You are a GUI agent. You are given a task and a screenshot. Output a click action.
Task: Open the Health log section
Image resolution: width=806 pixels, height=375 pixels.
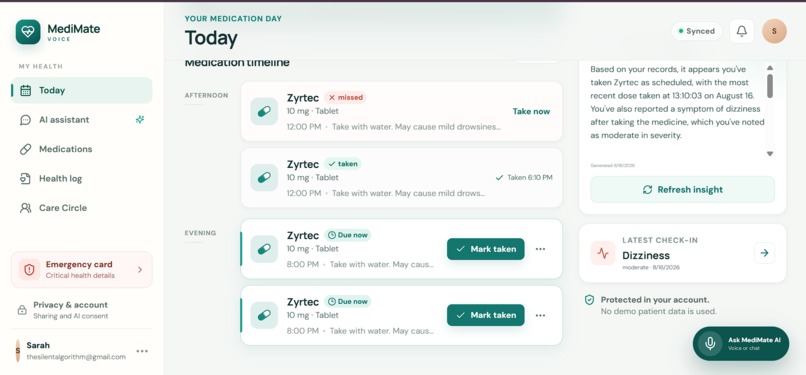coord(82,179)
